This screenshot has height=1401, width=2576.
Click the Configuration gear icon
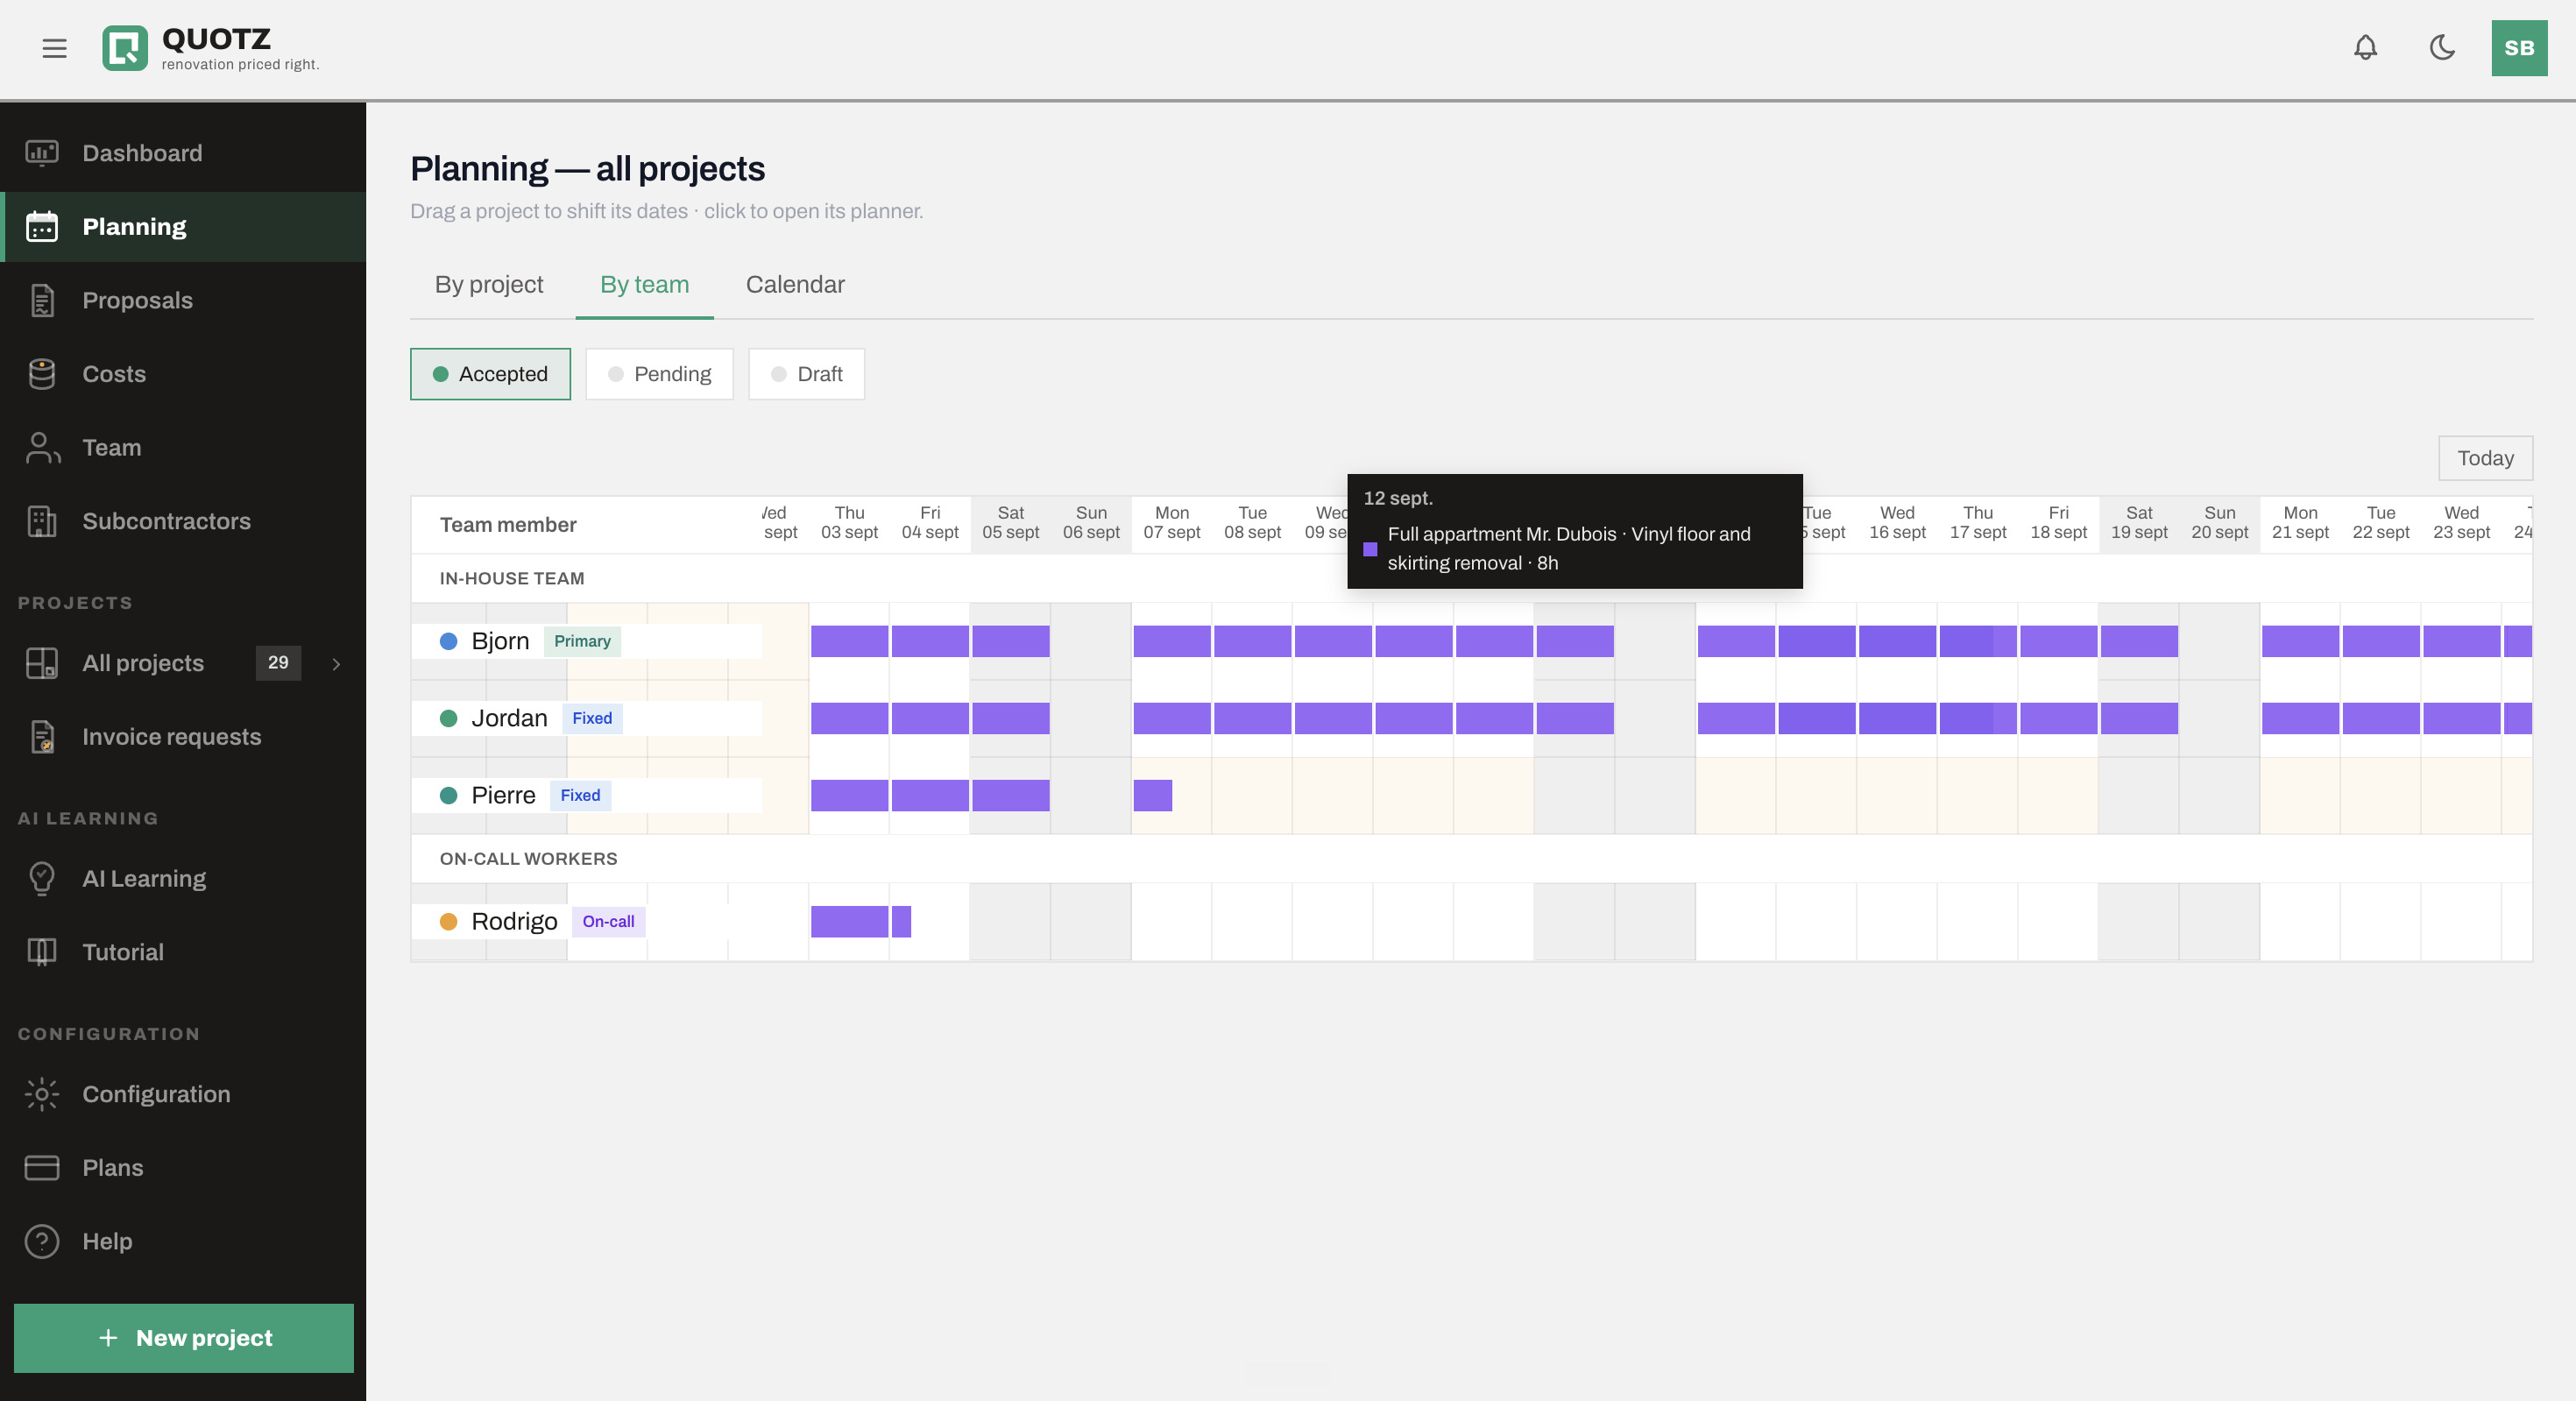click(42, 1094)
